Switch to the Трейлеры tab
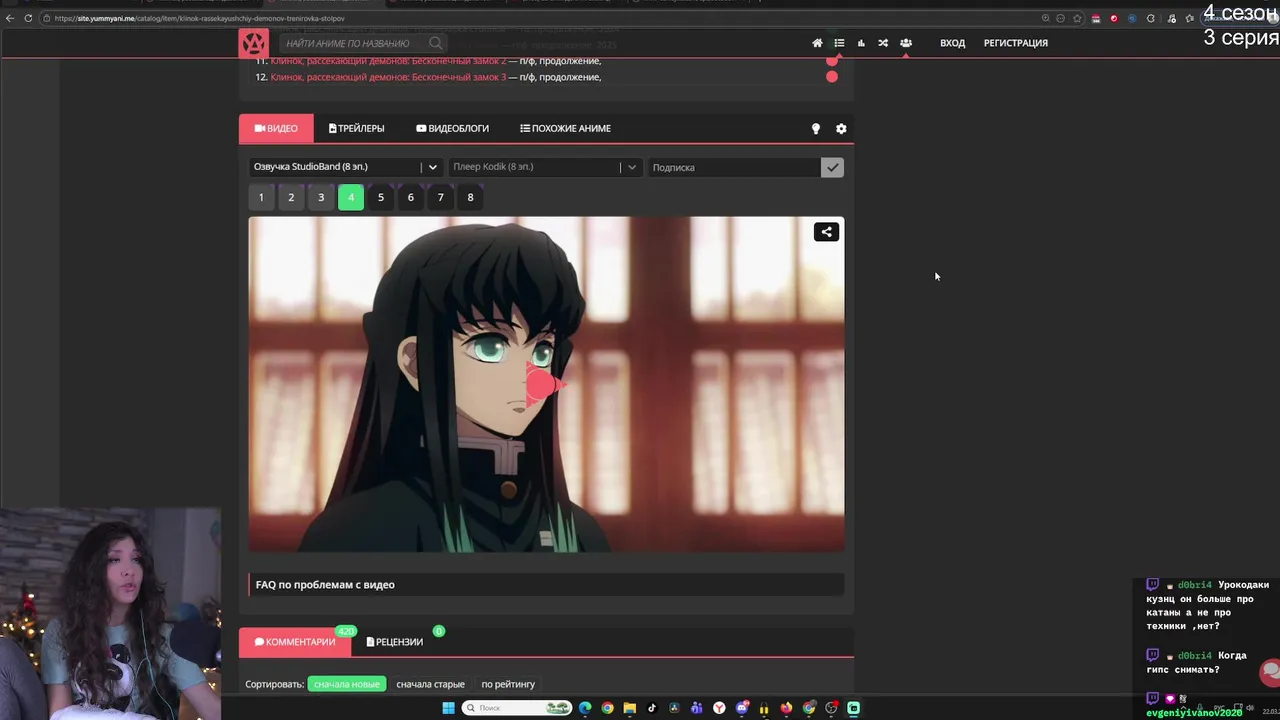 pos(357,128)
